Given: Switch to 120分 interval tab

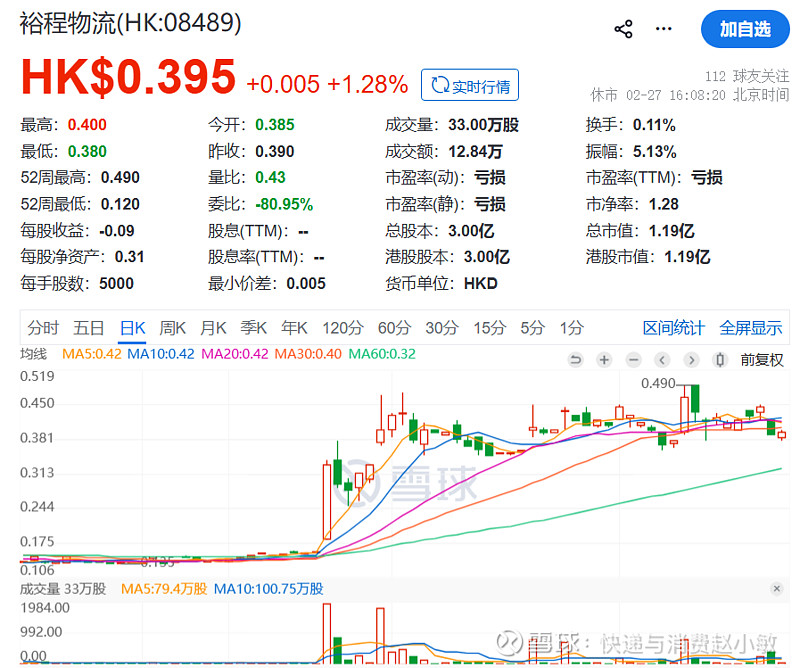Looking at the screenshot, I should 343,328.
